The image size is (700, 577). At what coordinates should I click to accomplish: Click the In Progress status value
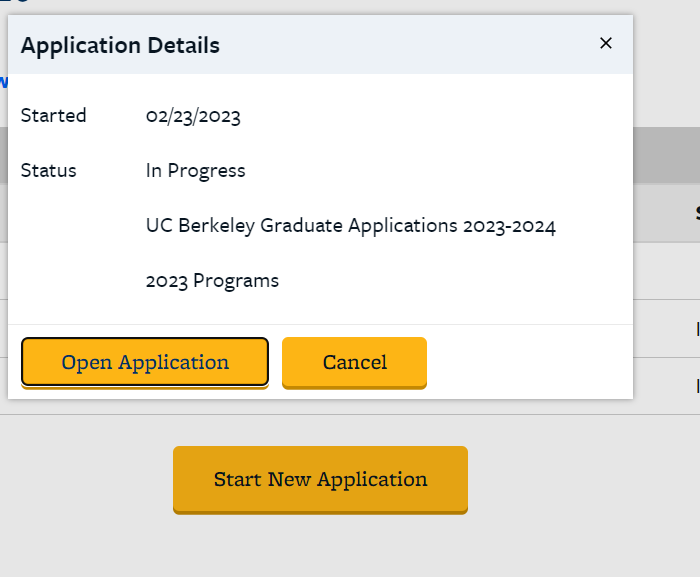pyautogui.click(x=195, y=171)
